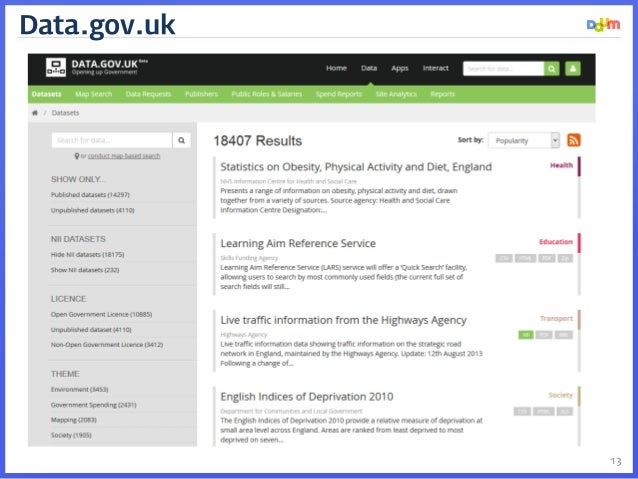Click the Education theme label
Viewport: 638px width, 479px height.
click(556, 242)
